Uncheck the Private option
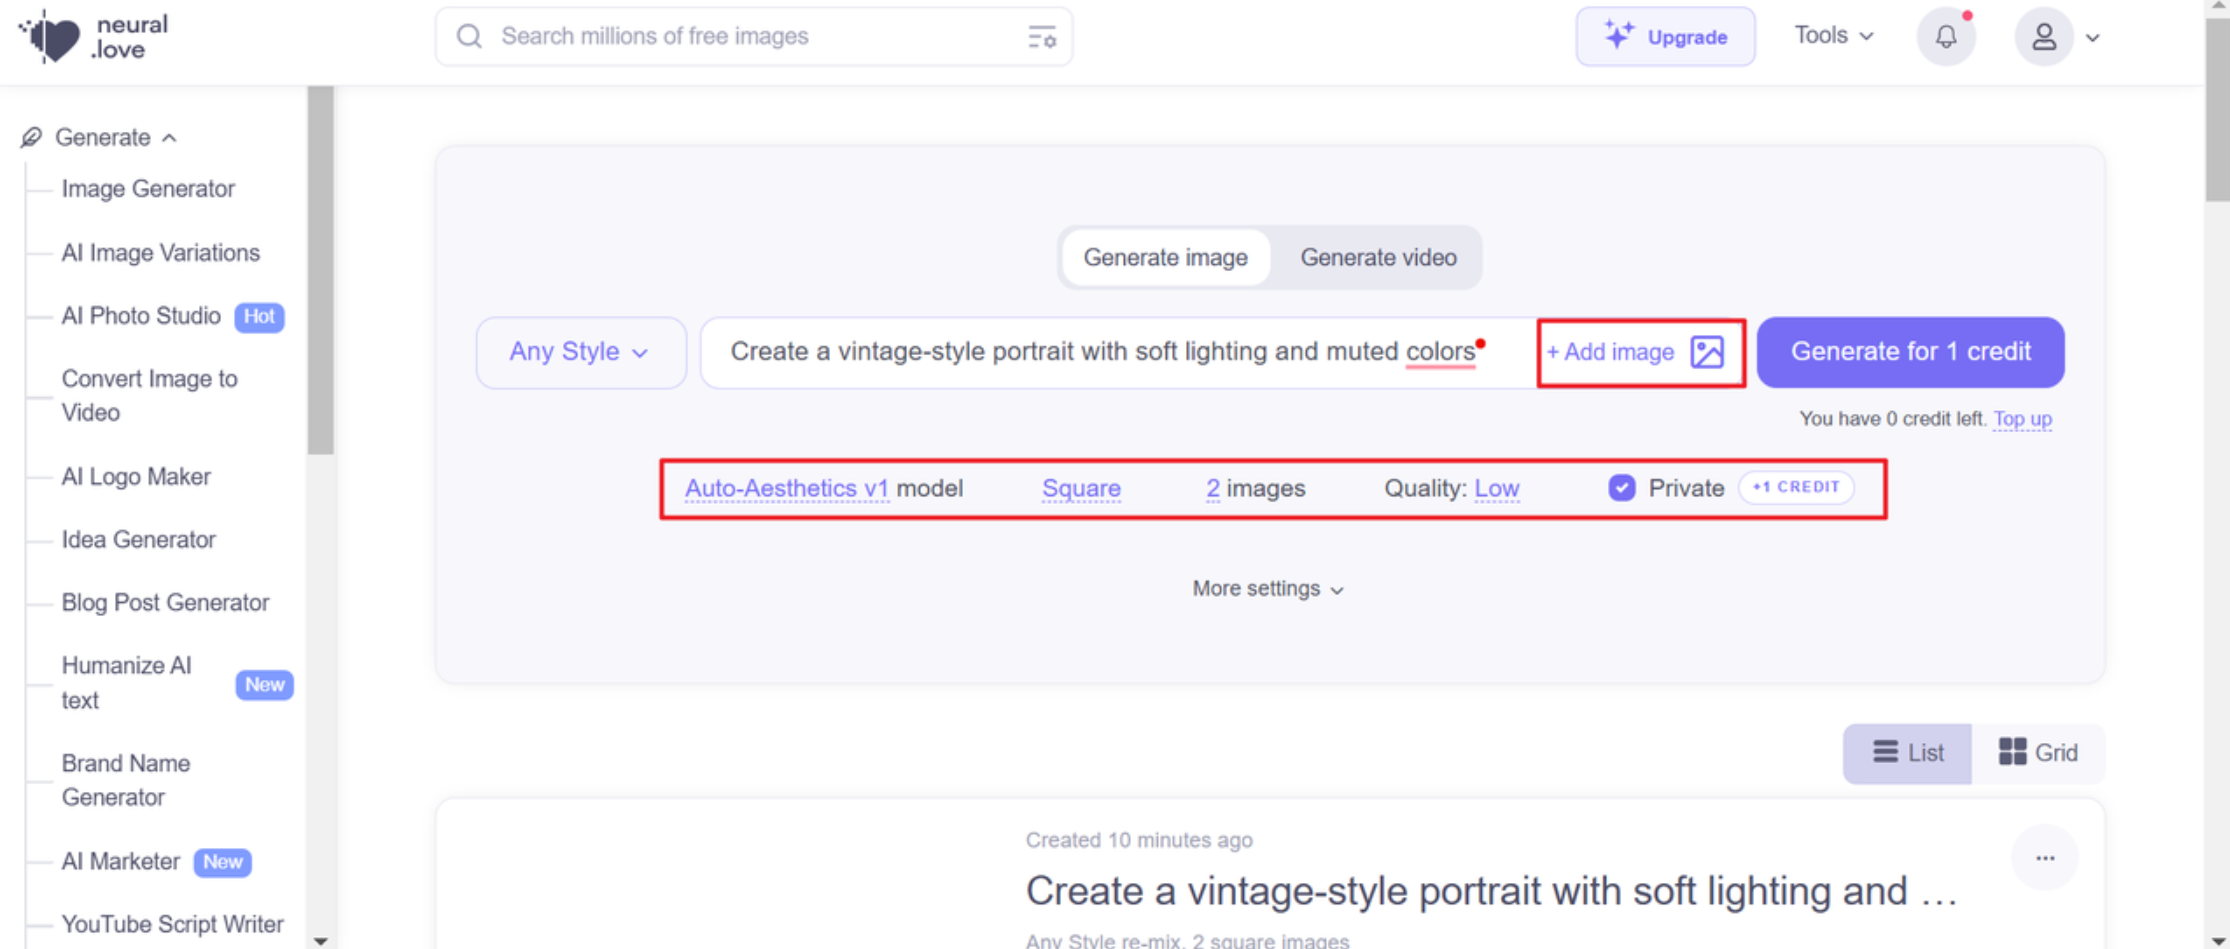The width and height of the screenshot is (2230, 949). point(1620,488)
